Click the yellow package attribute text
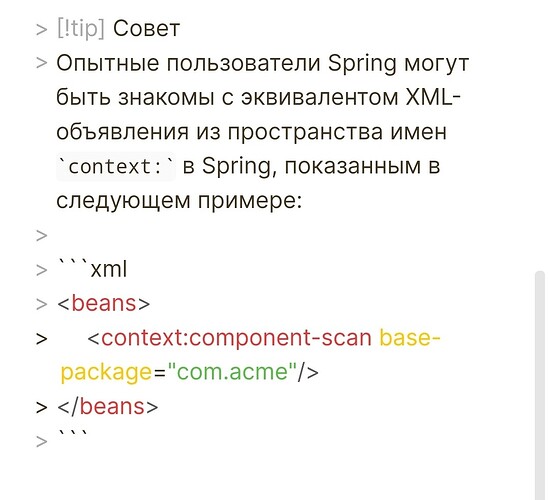The height and width of the screenshot is (500, 549). point(106,372)
